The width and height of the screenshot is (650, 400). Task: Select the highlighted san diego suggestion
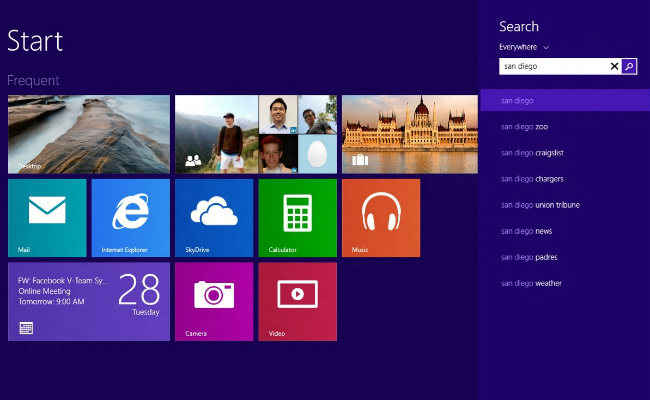pyautogui.click(x=565, y=100)
